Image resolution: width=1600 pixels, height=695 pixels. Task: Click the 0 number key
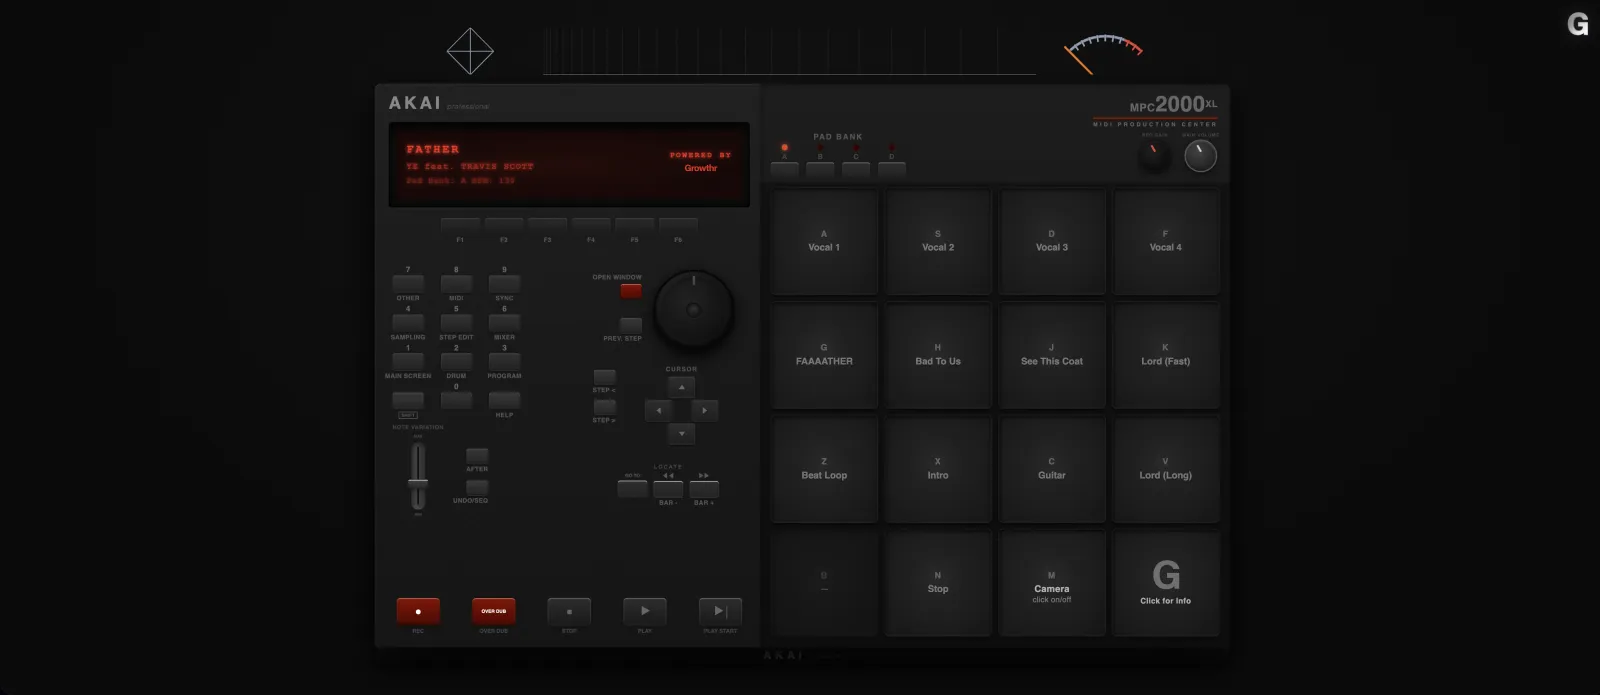(x=456, y=401)
